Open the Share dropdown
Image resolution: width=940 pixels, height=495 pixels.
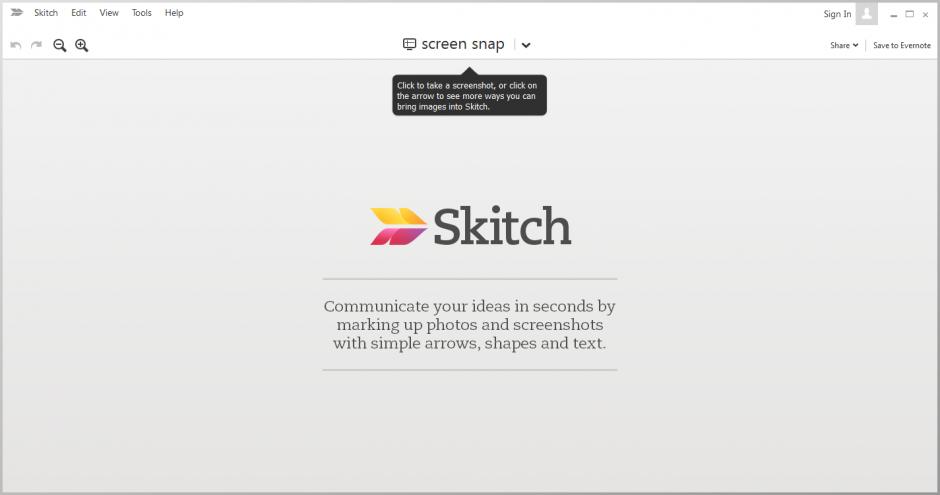click(844, 45)
